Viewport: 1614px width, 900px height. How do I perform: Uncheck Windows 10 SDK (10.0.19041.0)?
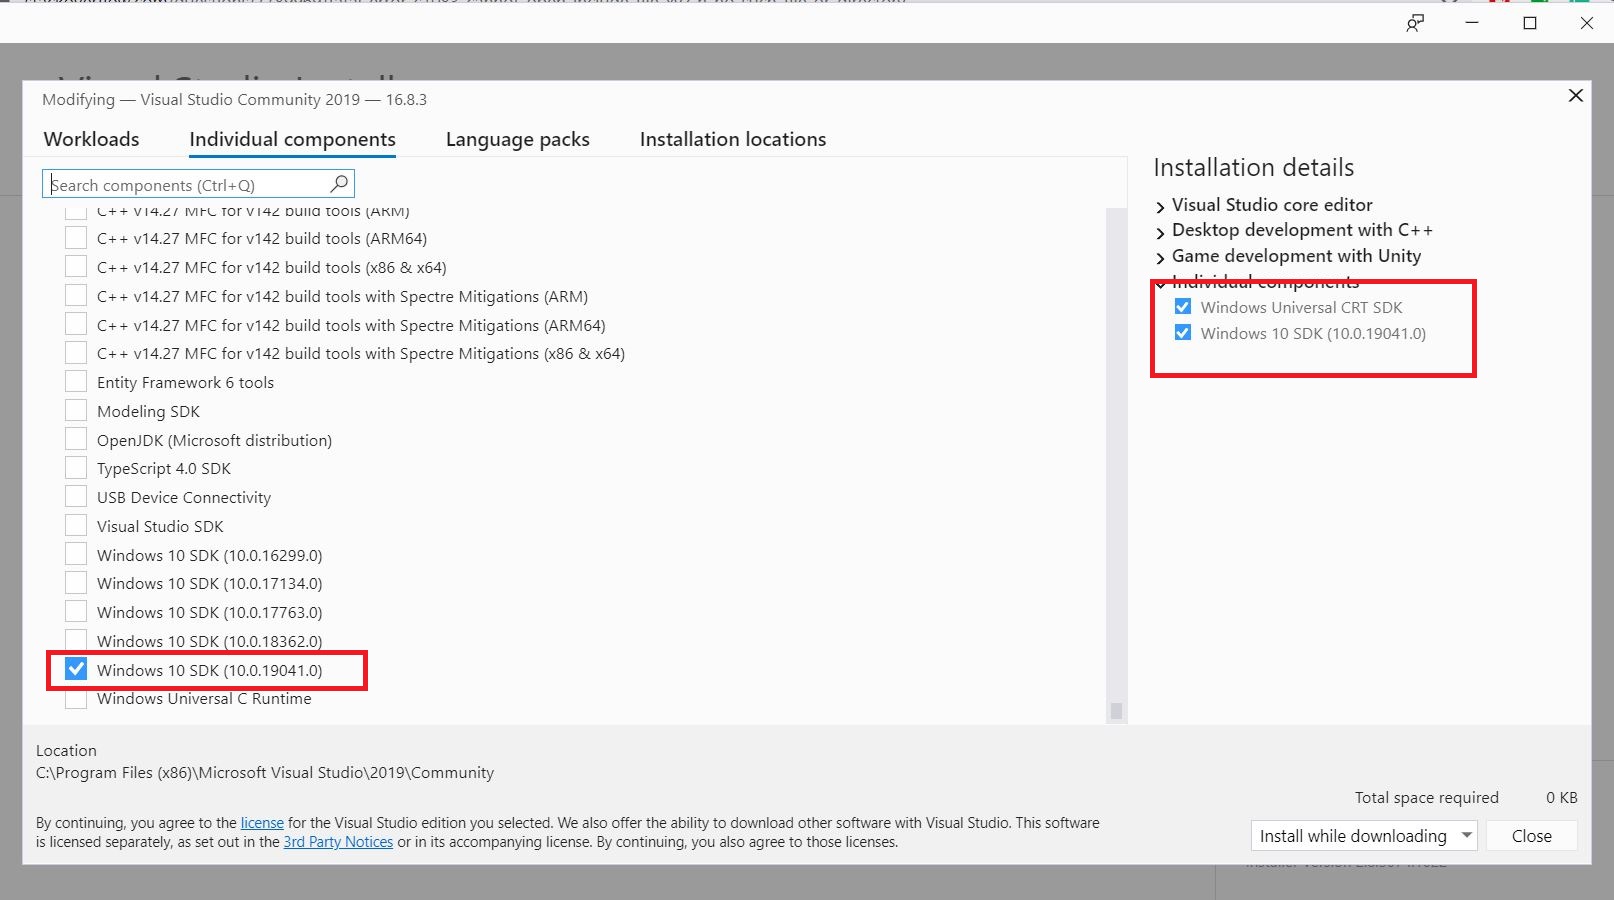pyautogui.click(x=75, y=668)
